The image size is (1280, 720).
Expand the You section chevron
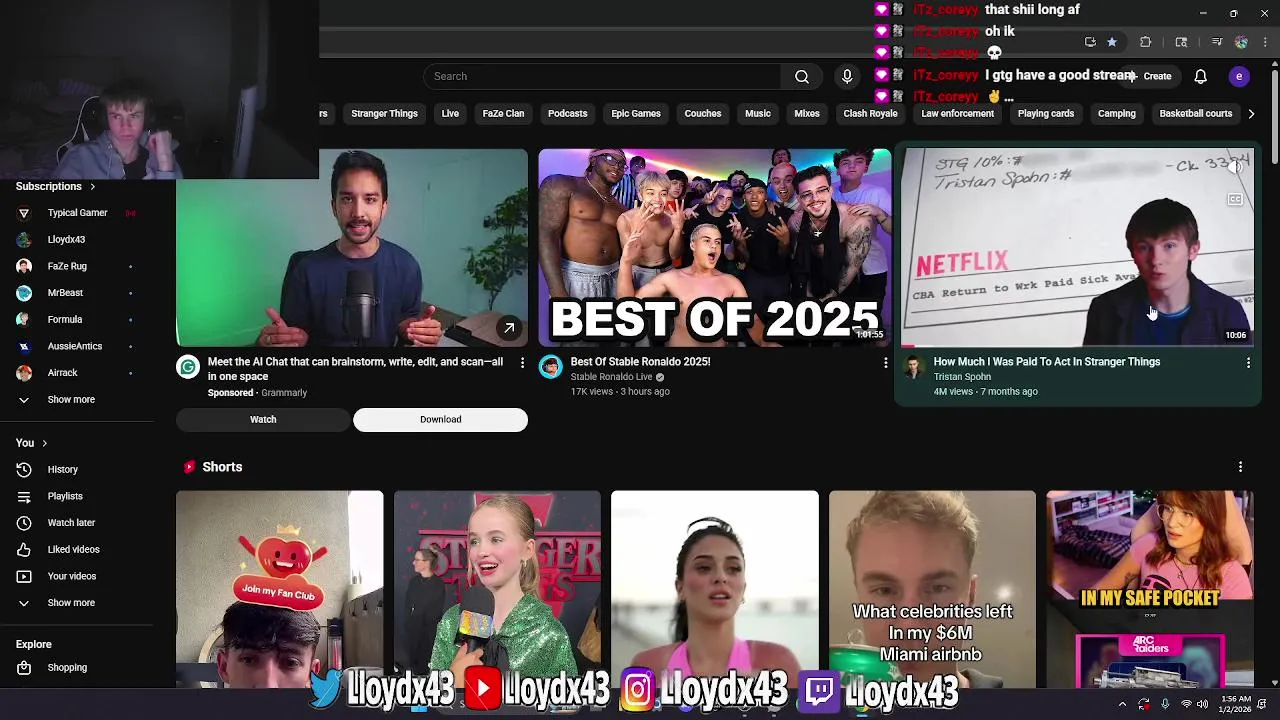tap(44, 443)
